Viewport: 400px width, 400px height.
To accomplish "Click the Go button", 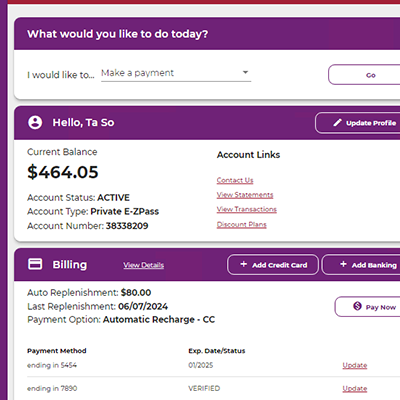I will click(364, 75).
